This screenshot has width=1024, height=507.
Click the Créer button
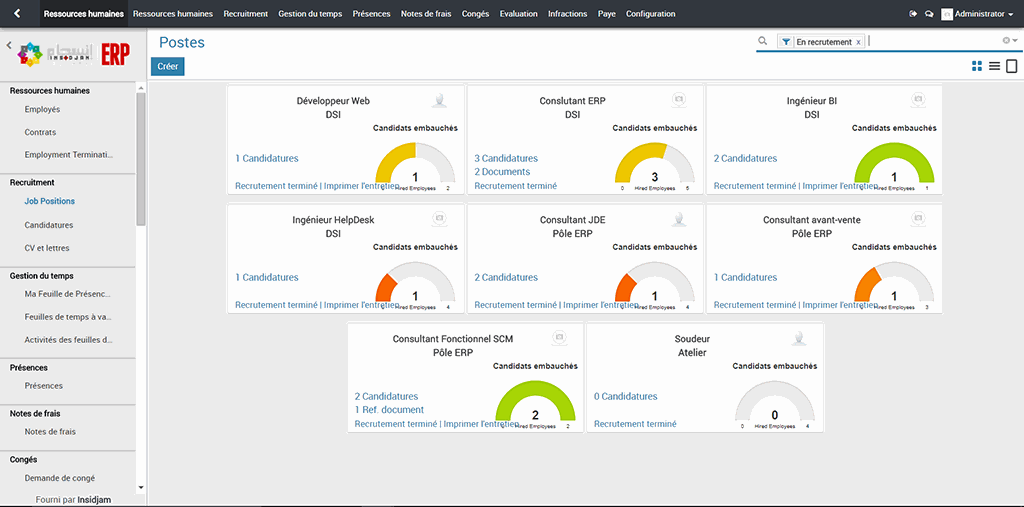coord(168,66)
